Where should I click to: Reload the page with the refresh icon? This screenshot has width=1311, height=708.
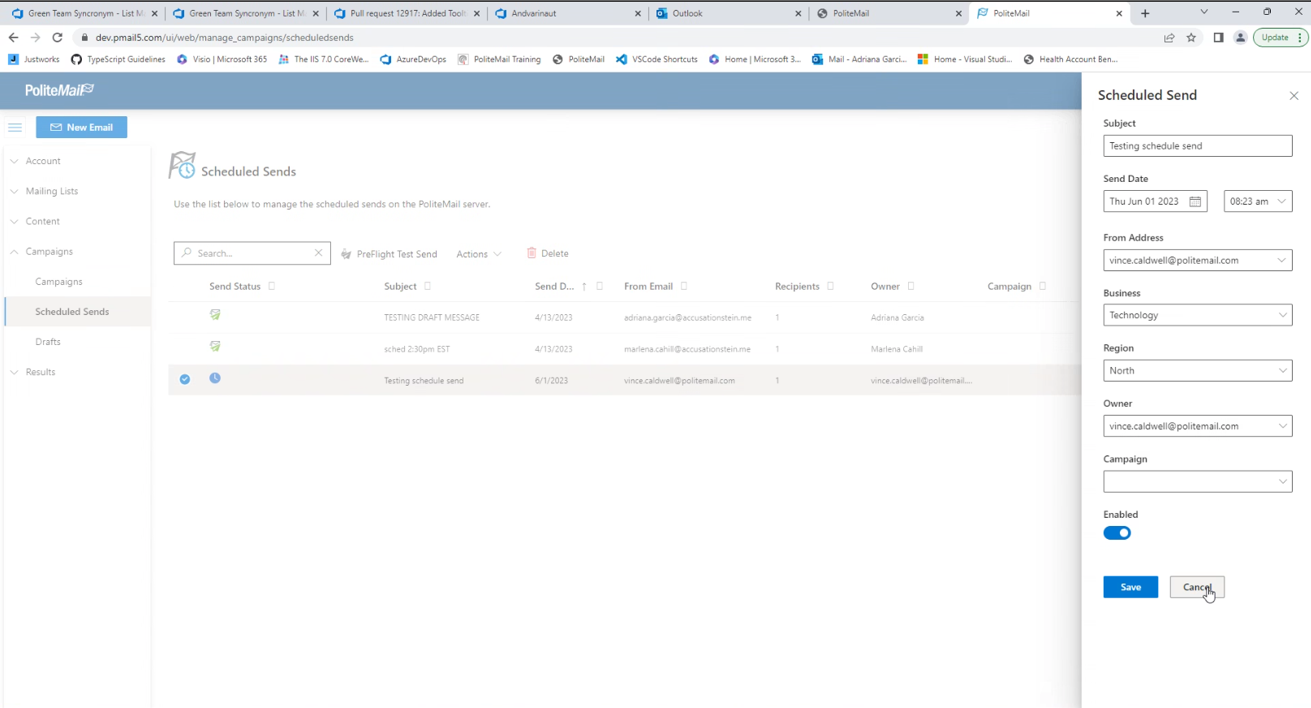click(57, 37)
